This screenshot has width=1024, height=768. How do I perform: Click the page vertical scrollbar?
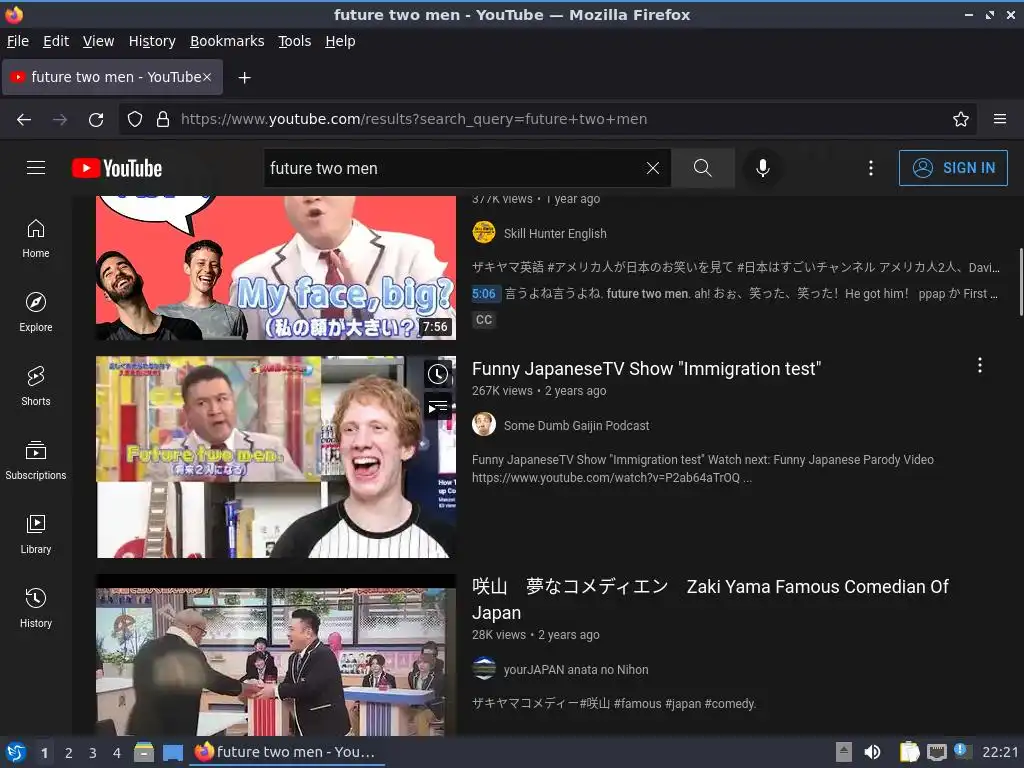(1020, 282)
